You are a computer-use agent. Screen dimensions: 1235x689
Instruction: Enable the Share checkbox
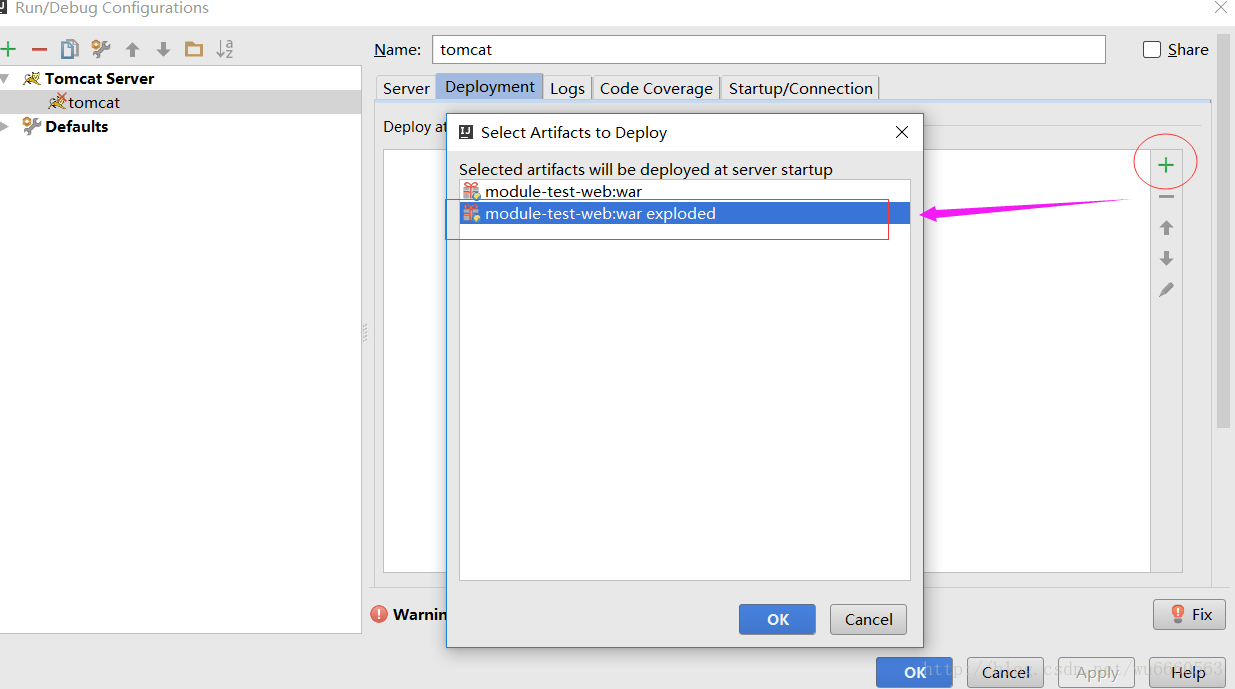tap(1151, 49)
